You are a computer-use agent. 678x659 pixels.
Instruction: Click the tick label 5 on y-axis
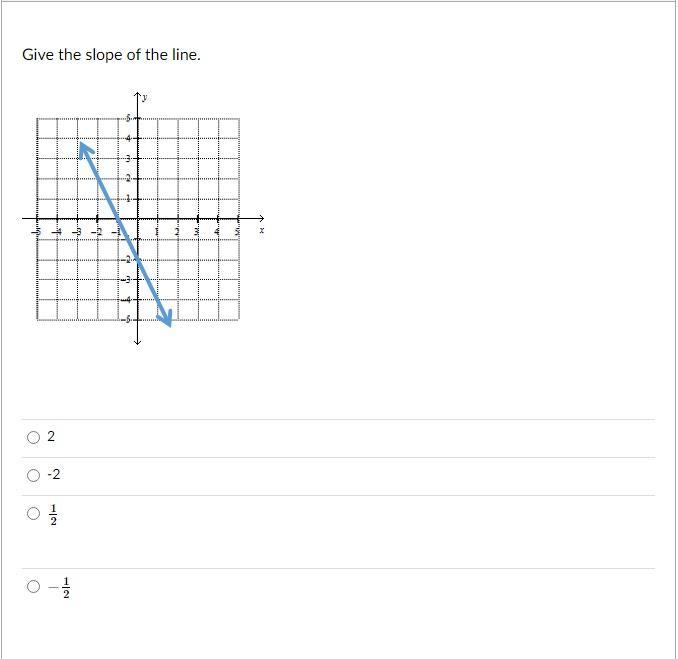tap(128, 118)
